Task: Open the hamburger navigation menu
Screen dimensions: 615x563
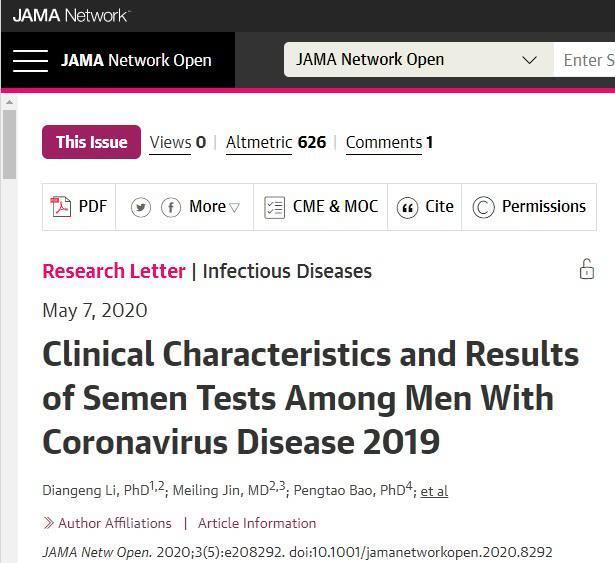Action: pyautogui.click(x=30, y=61)
